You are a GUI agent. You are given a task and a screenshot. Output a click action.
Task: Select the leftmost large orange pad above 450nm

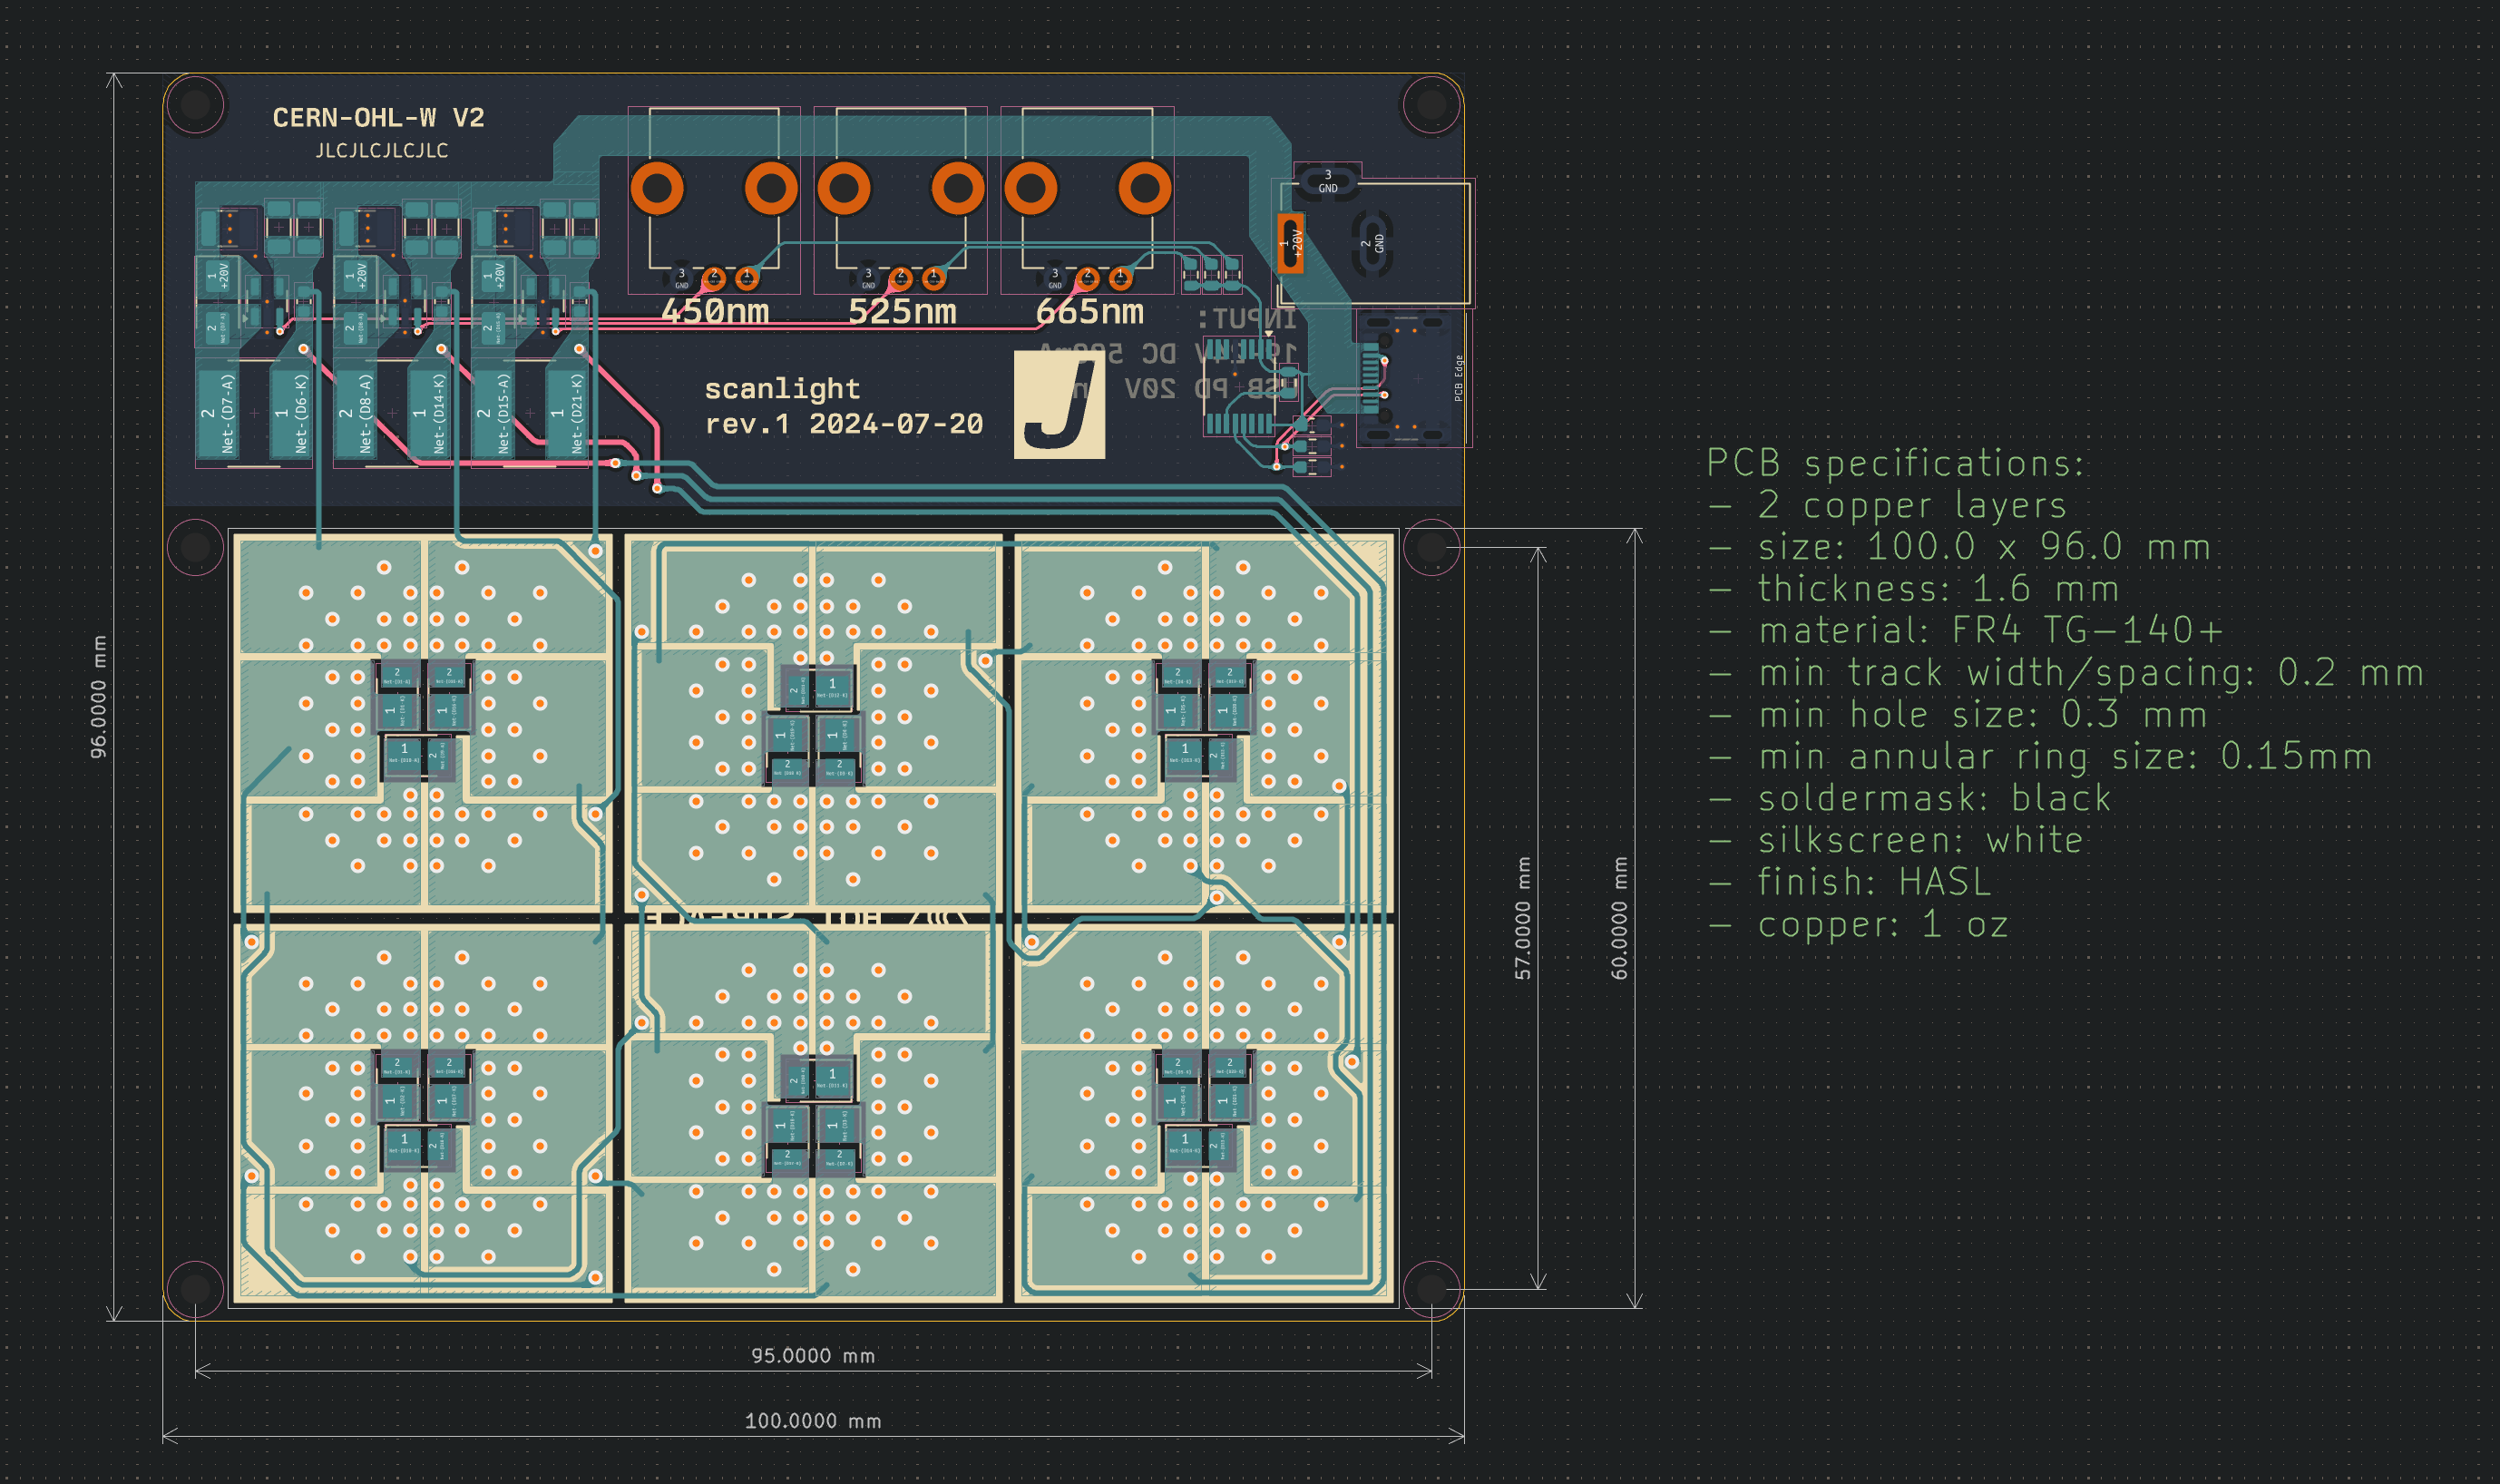(656, 188)
